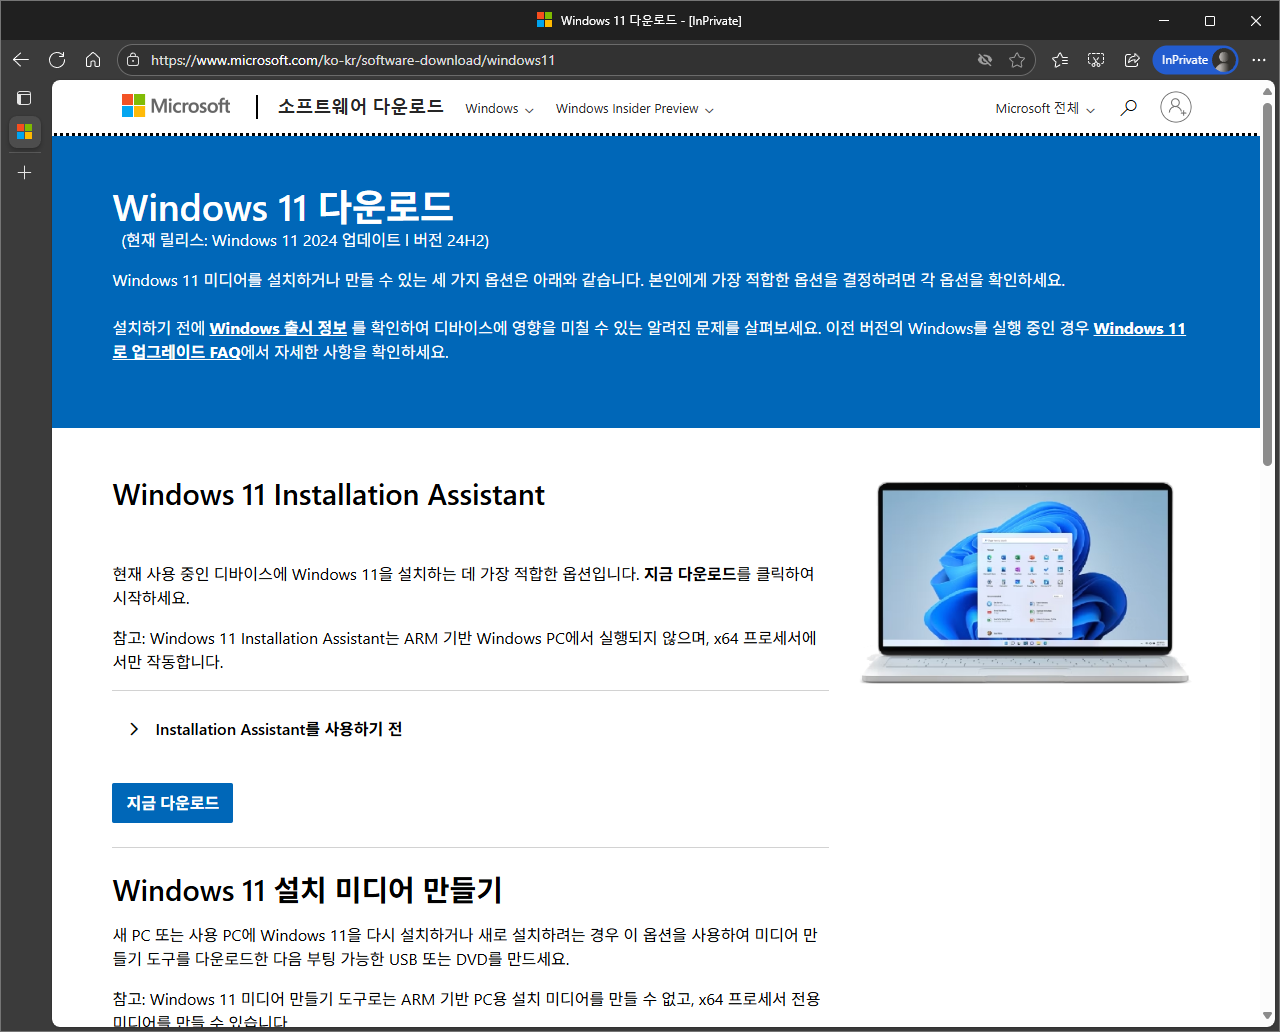Open the screenshot capture icon in toolbar
Image resolution: width=1280 pixels, height=1032 pixels.
(1096, 60)
